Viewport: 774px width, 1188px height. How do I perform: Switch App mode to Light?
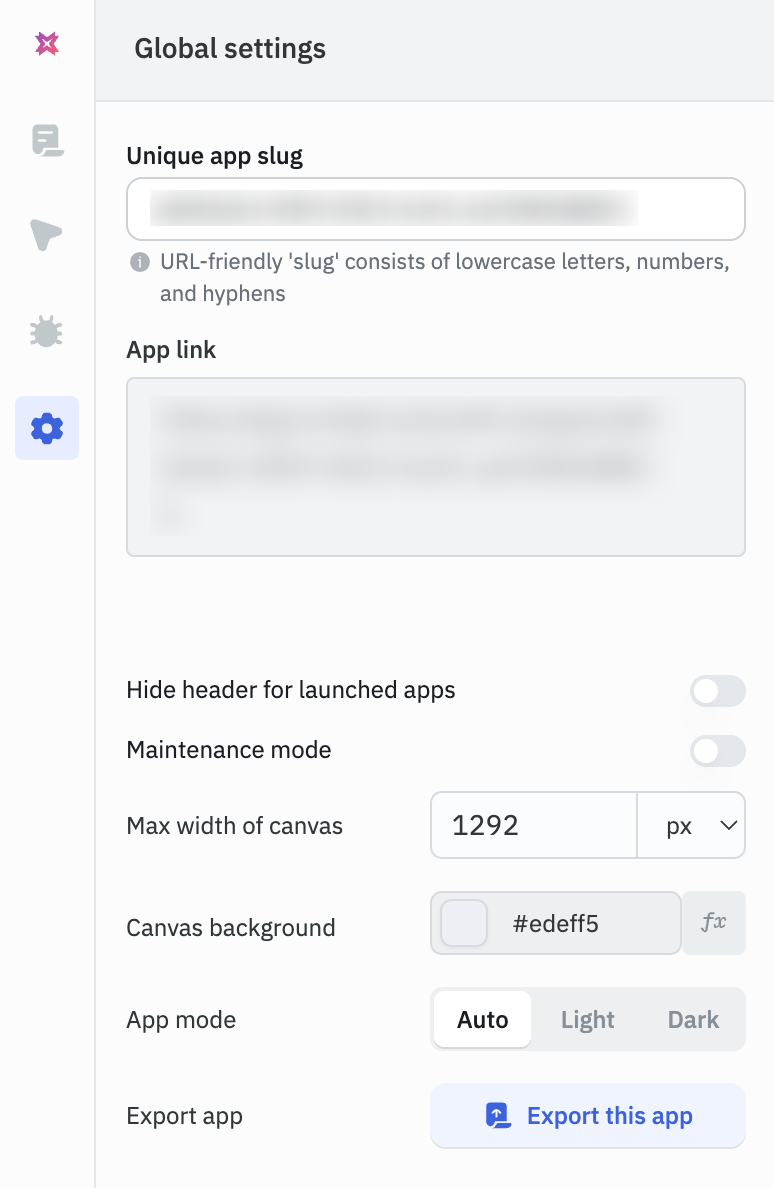pos(587,1019)
